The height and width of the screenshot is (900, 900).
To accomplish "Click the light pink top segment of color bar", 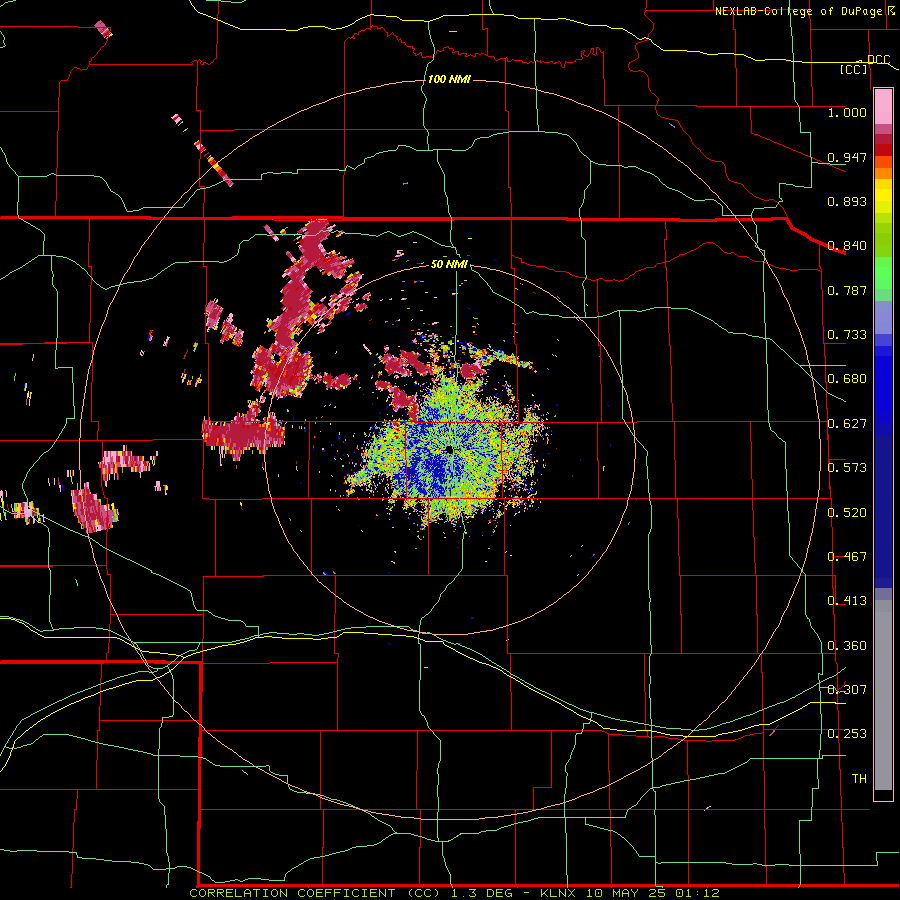I will (x=883, y=107).
